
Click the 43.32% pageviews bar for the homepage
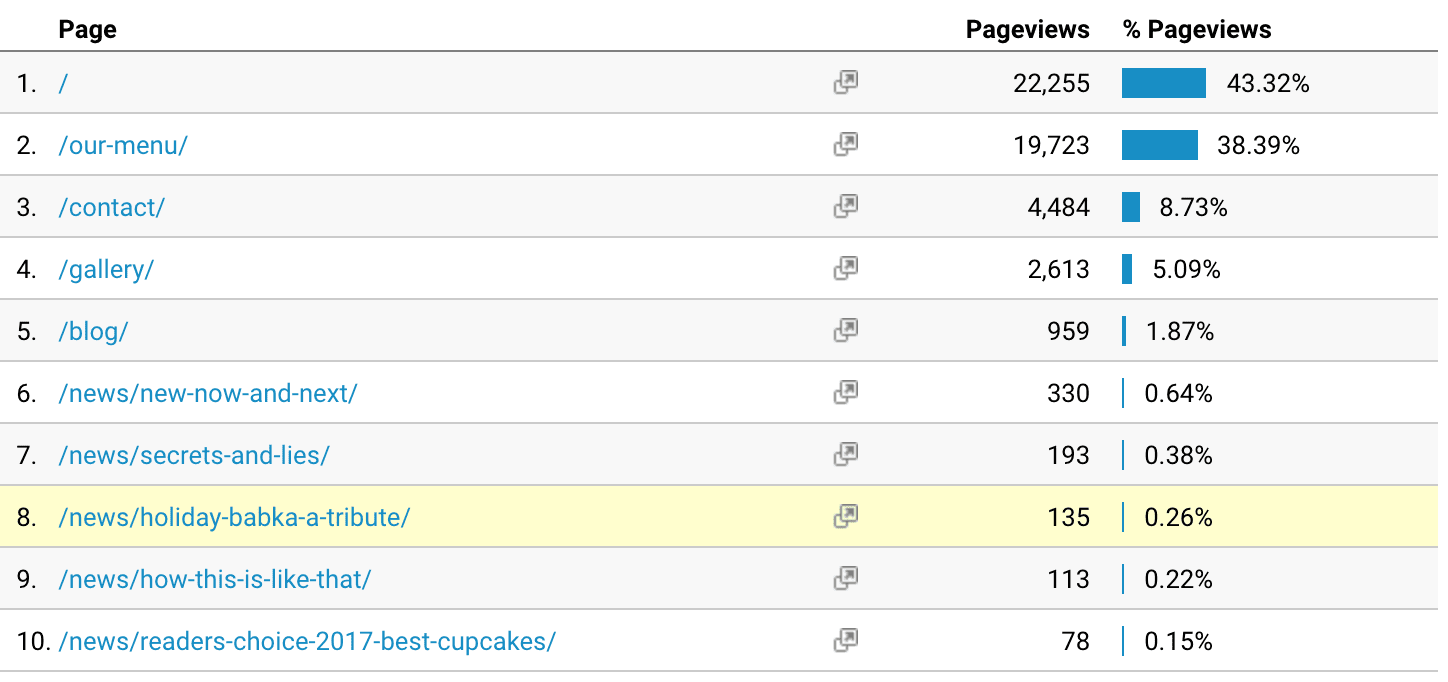pyautogui.click(x=1164, y=83)
